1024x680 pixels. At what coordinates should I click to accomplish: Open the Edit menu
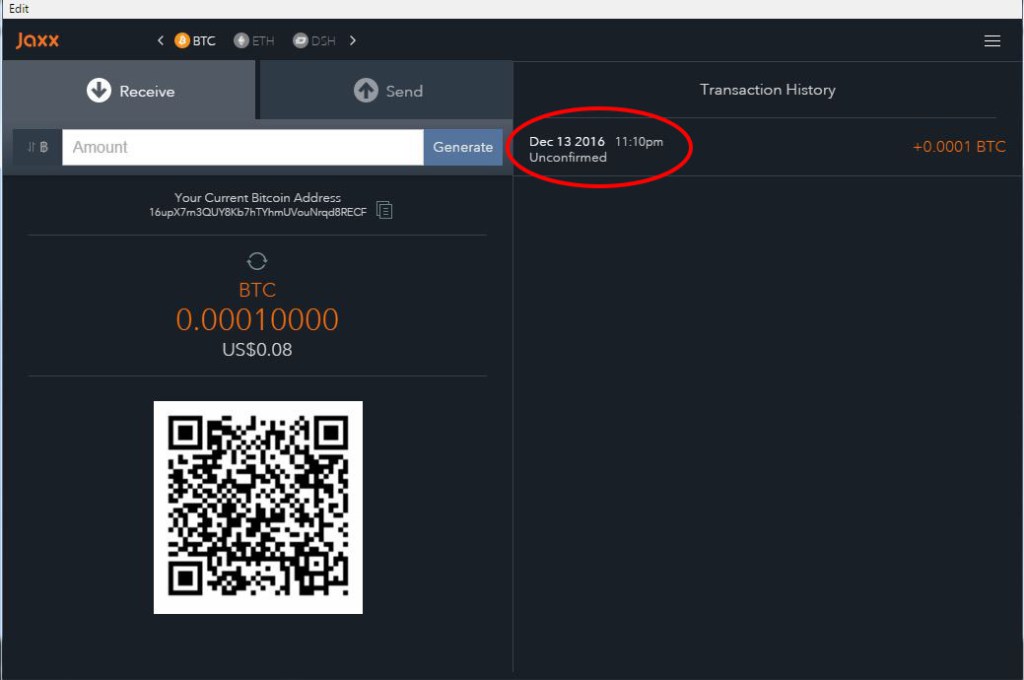17,8
